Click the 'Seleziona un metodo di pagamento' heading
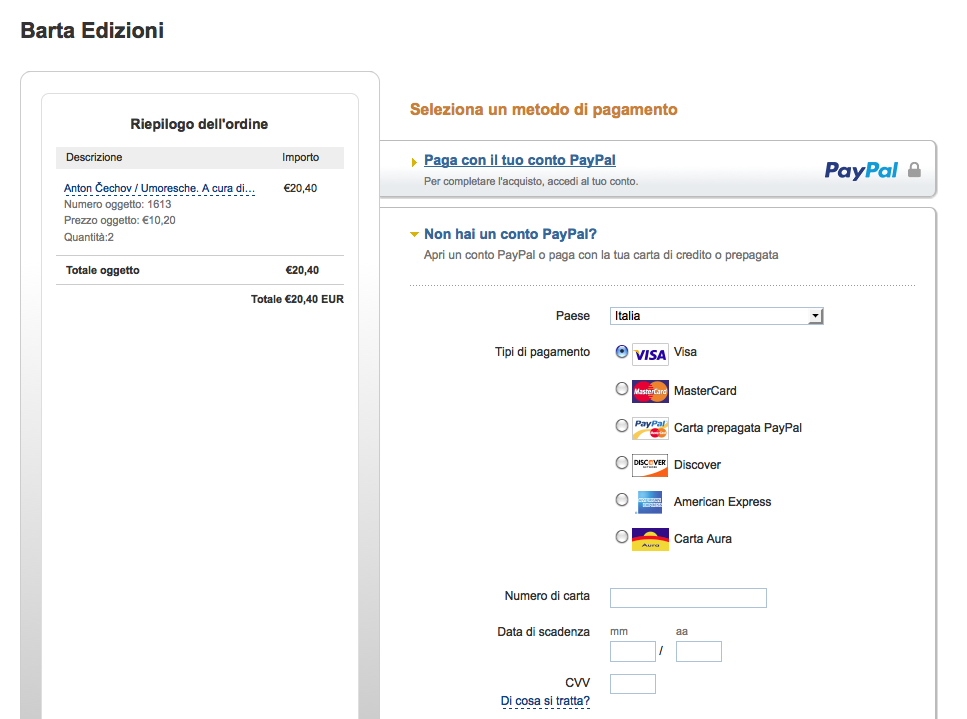 (x=544, y=110)
